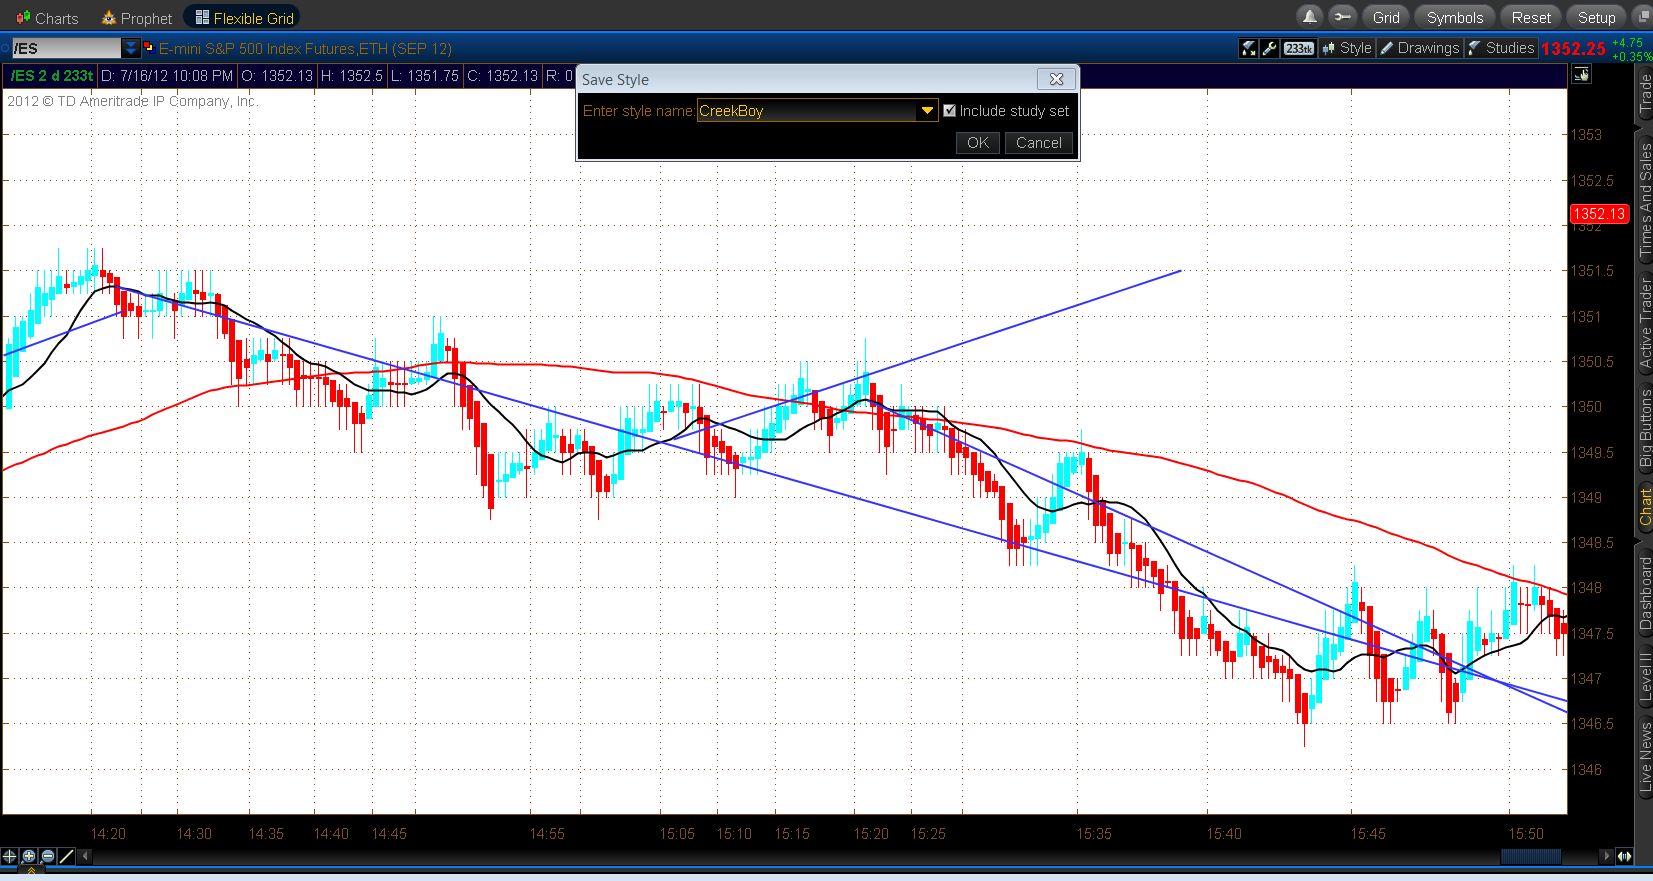Open the detach window icon at top-right corner
1653x881 pixels.
tap(1642, 17)
